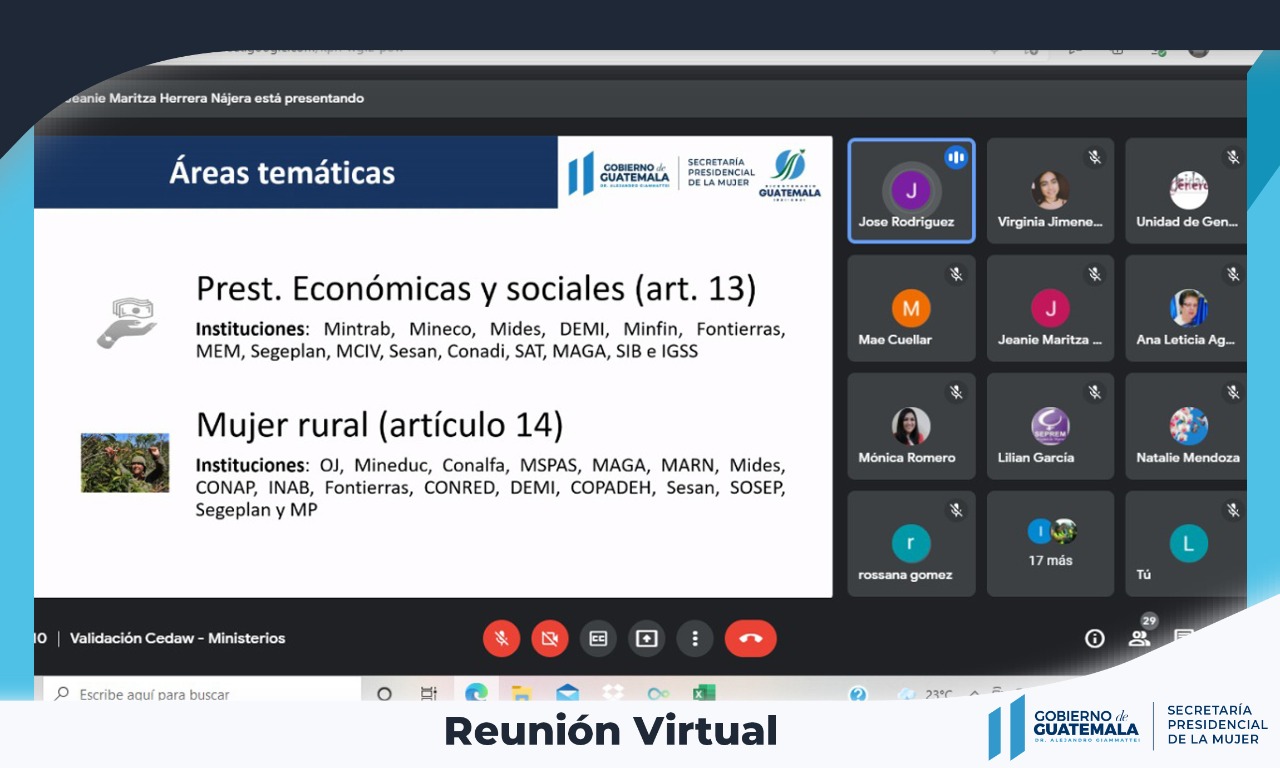Expand the '17 más' participants tile
This screenshot has height=768, width=1280.
pos(1050,544)
